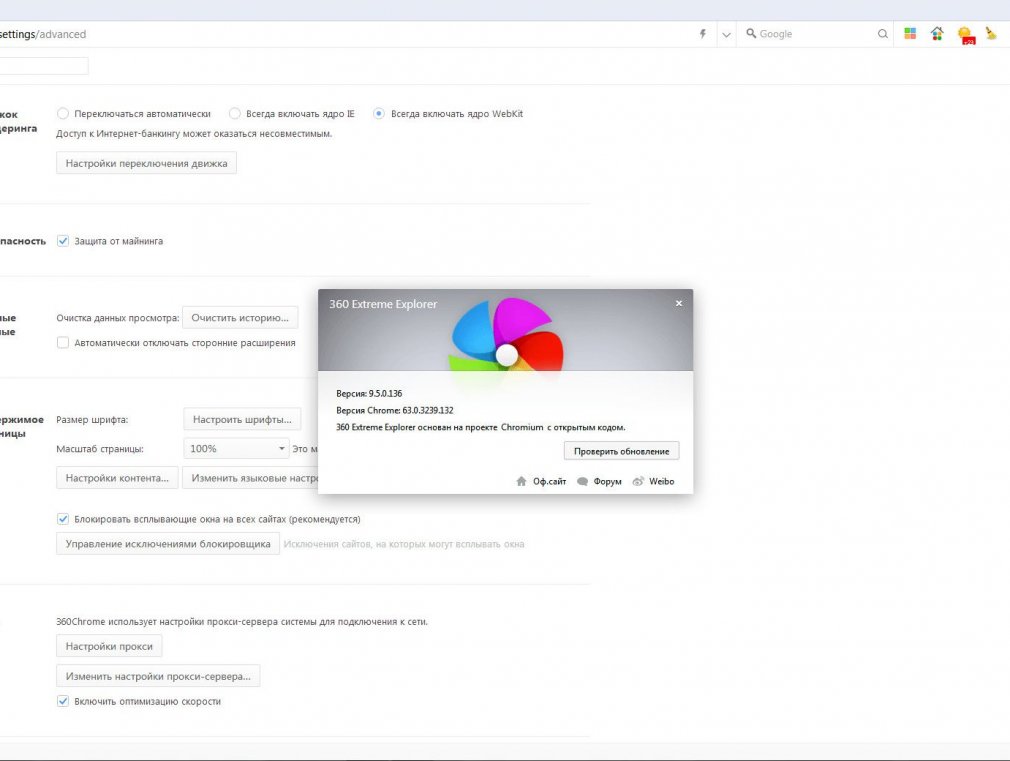Screen dimensions: 1010x761
Task: Click the magnifier icon left of Google
Action: 751,34
